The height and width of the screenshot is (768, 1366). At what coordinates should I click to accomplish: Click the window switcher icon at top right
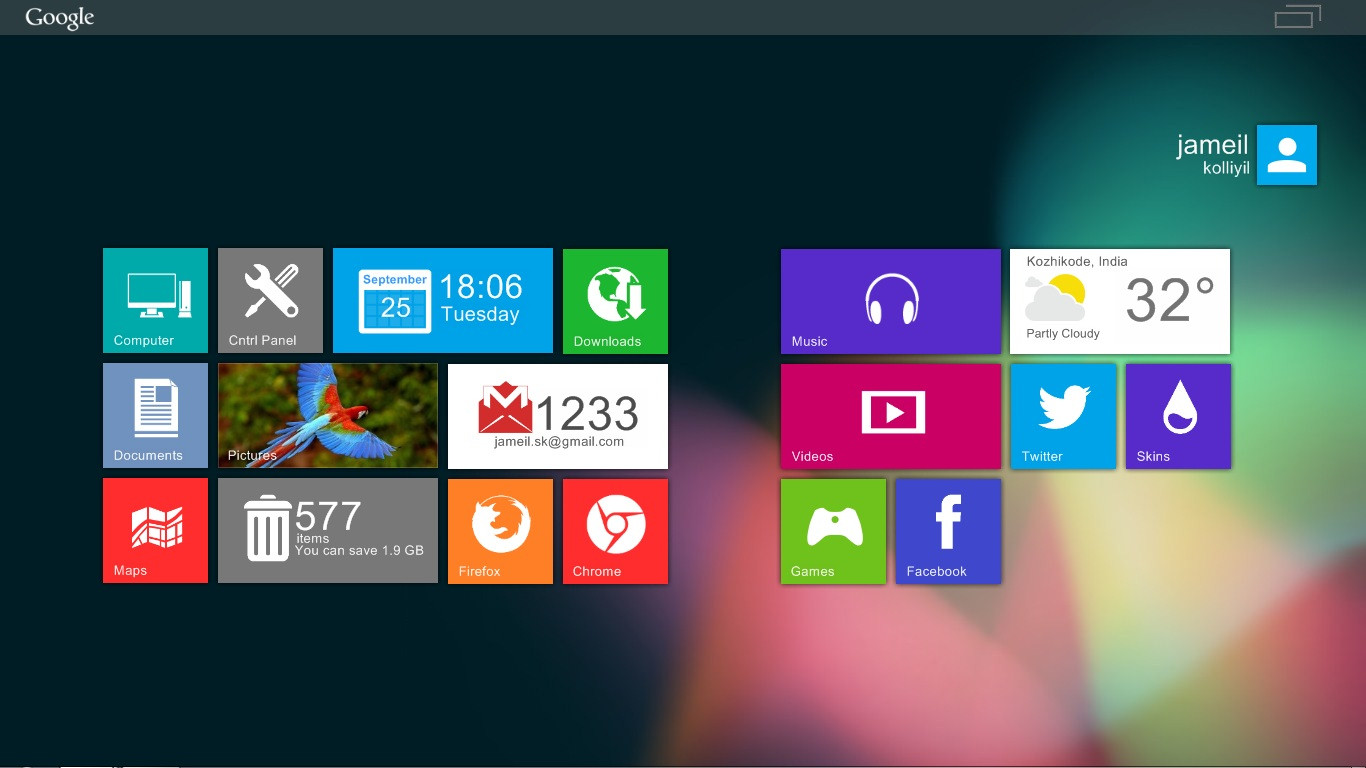[1297, 16]
